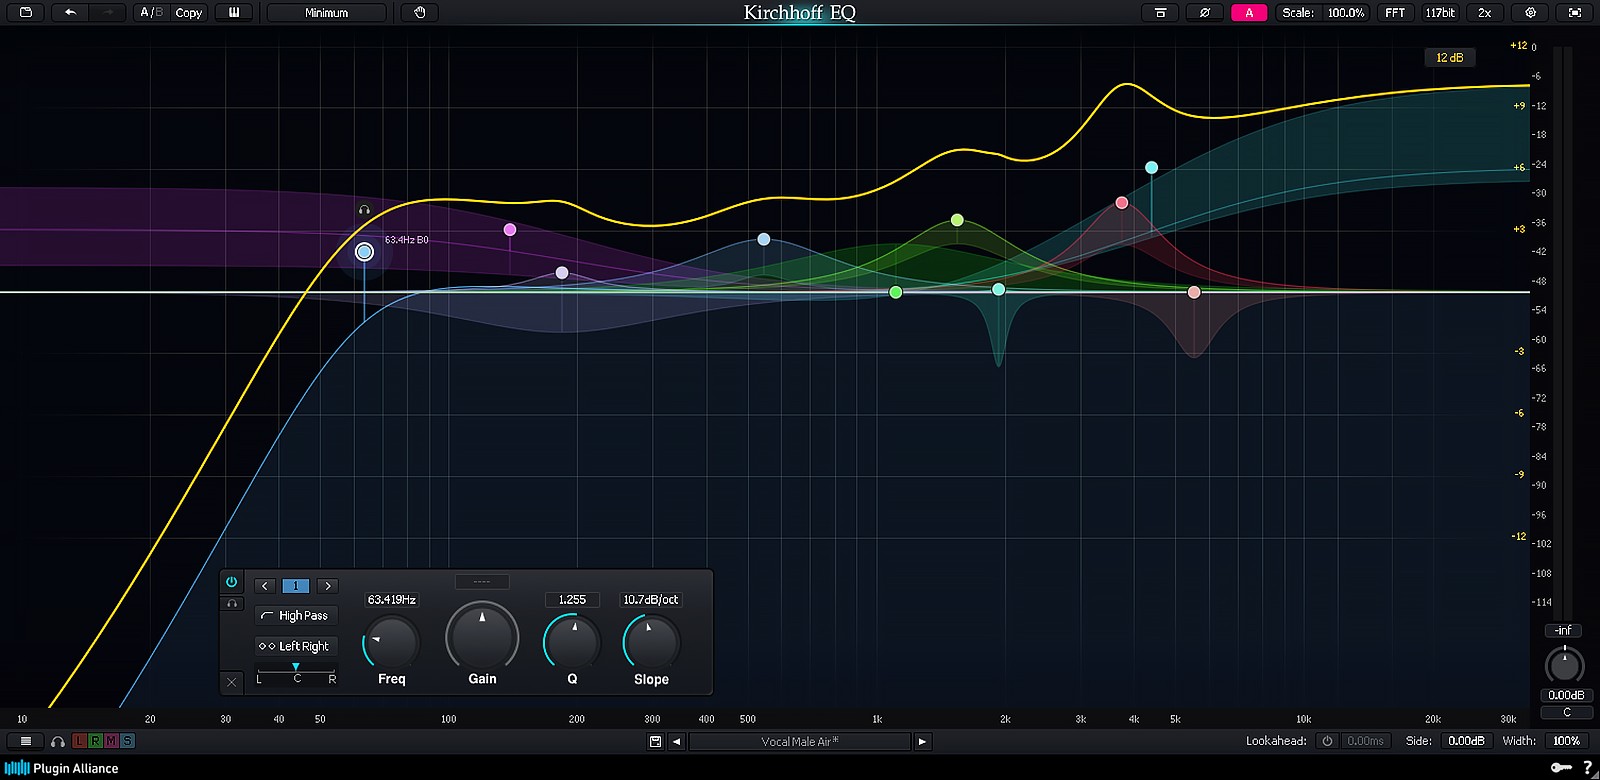Viewport: 1600px width, 780px height.
Task: Open the piano keyboard display
Action: tap(234, 13)
